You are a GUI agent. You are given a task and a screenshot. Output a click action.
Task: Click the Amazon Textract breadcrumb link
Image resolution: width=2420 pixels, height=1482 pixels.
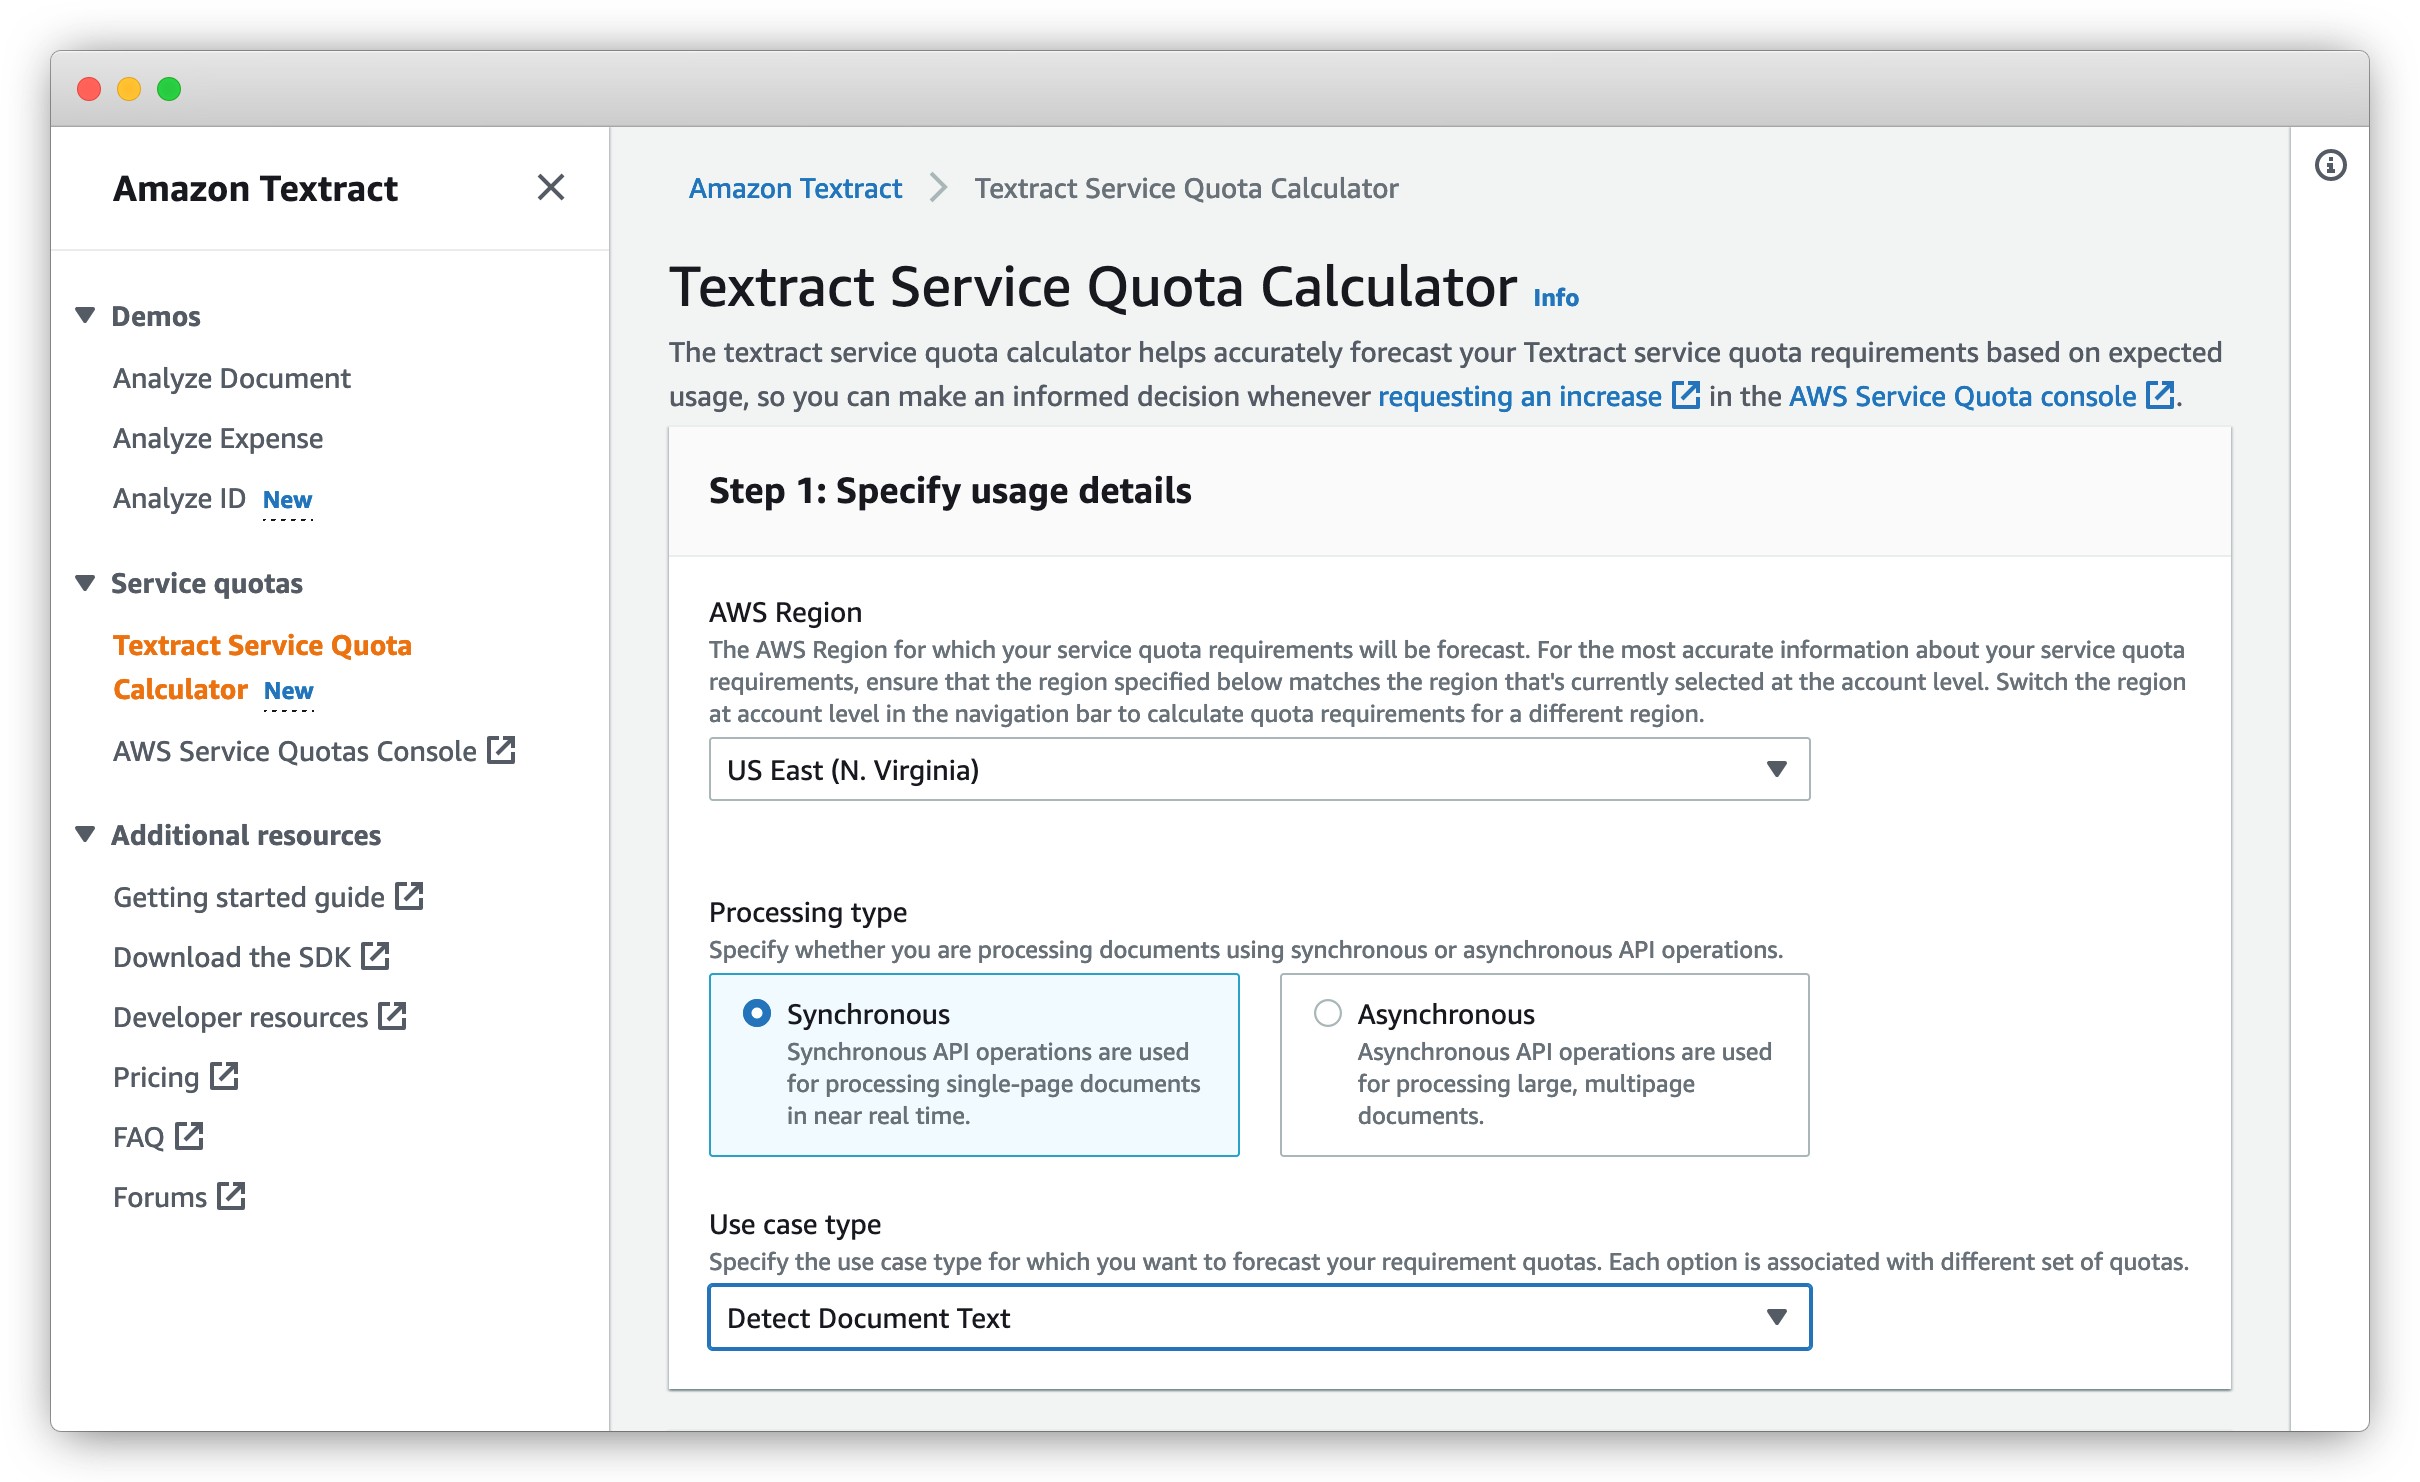[795, 188]
